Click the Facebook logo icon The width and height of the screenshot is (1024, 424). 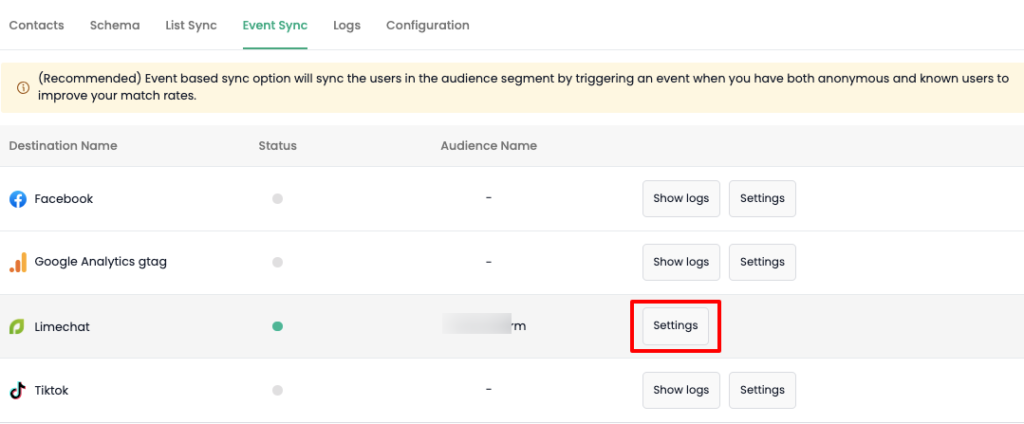(x=18, y=199)
